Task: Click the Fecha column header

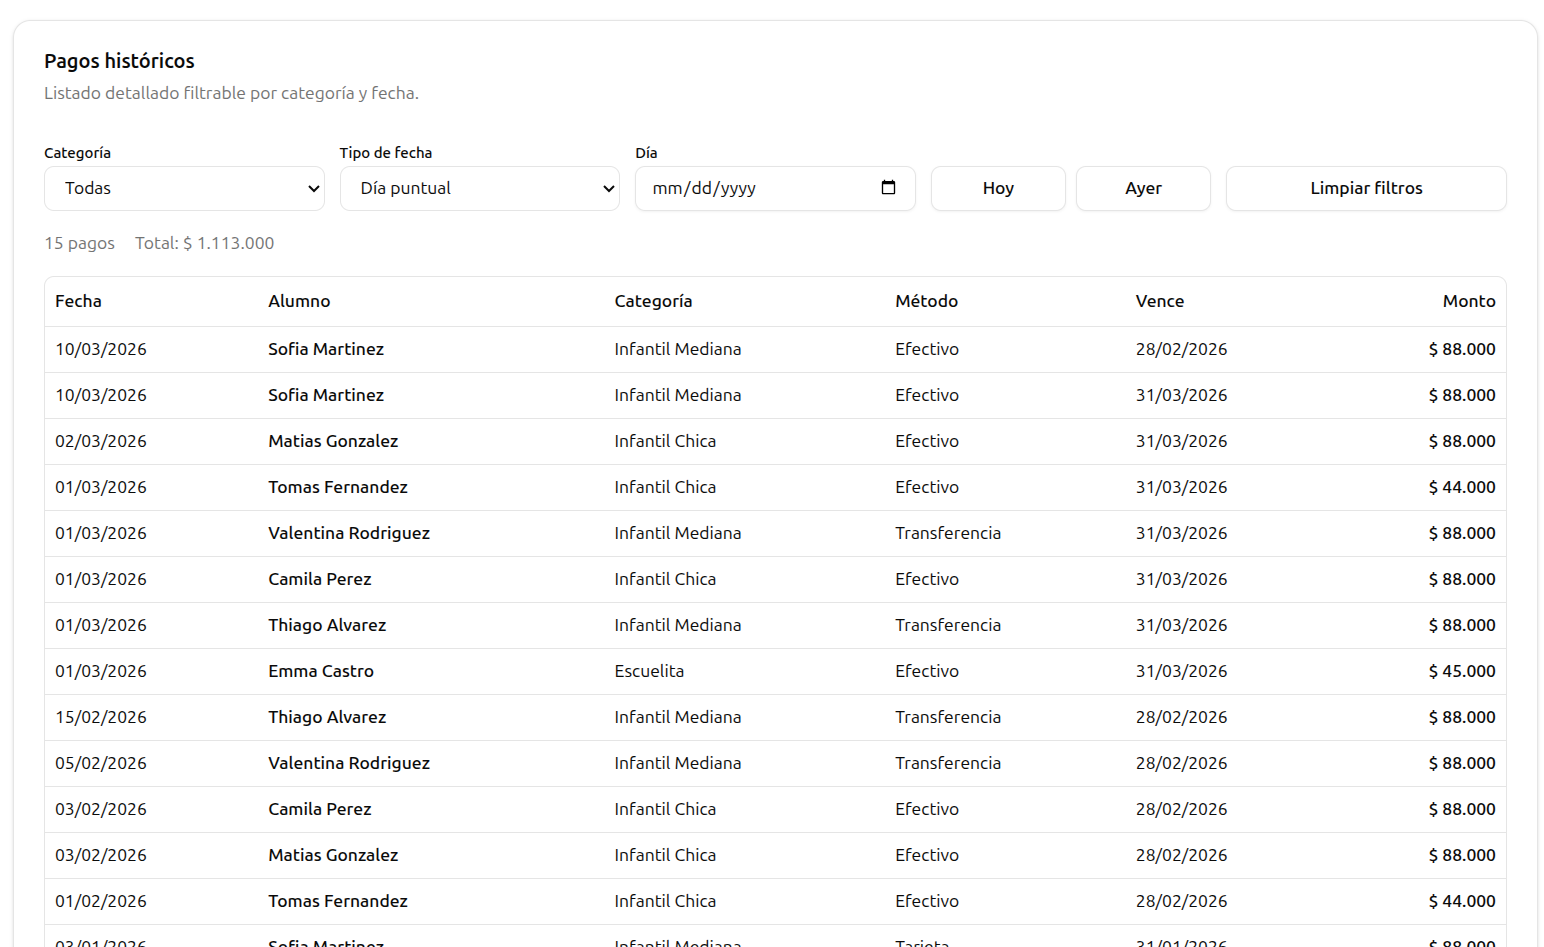Action: click(x=78, y=301)
